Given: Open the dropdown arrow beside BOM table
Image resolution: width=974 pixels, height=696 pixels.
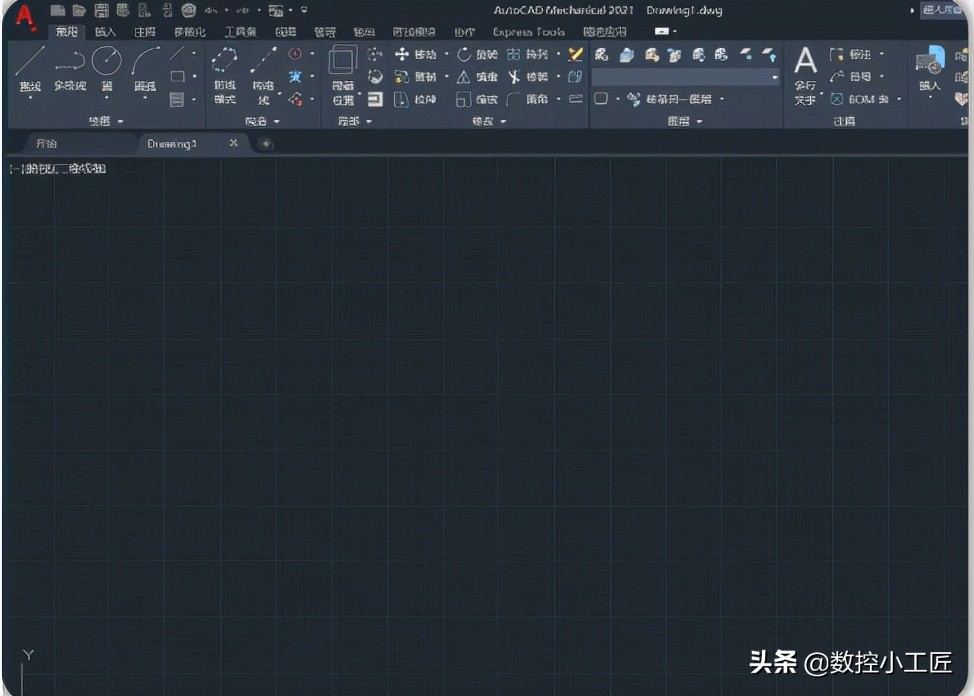Looking at the screenshot, I should tap(899, 99).
